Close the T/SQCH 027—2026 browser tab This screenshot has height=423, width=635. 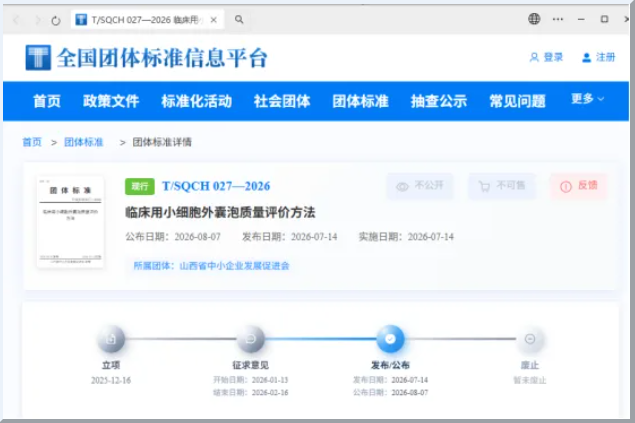pos(214,20)
